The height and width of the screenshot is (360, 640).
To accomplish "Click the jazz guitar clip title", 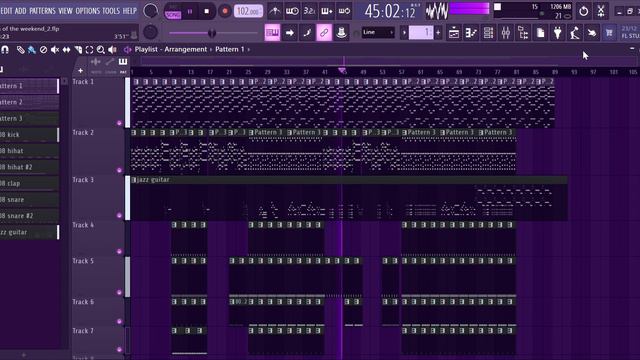I will pyautogui.click(x=153, y=180).
